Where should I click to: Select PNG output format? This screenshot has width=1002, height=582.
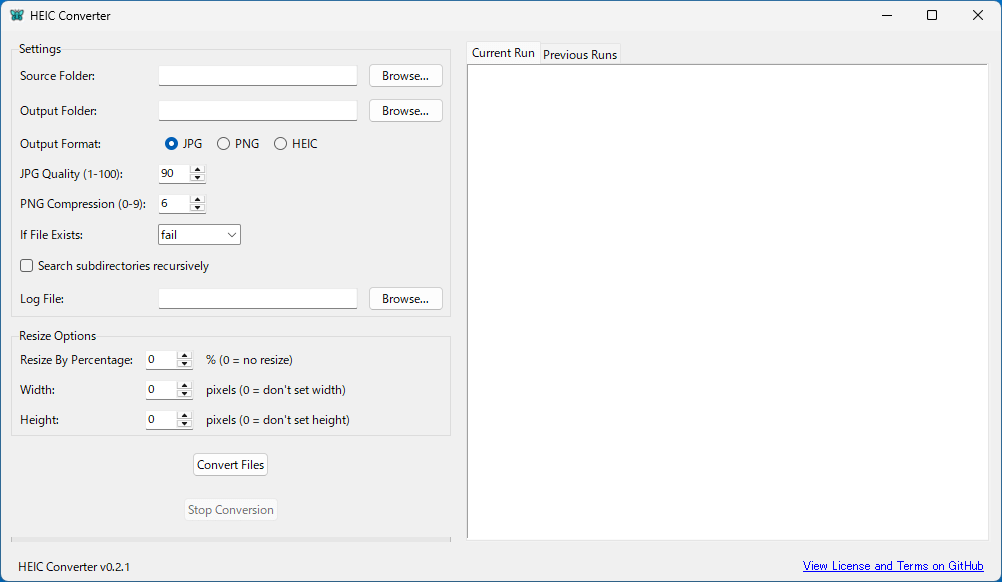(224, 144)
